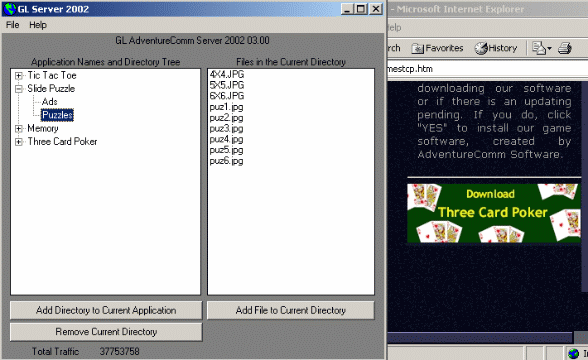Screen dimensions: 588x360
Task: Expand the Memory tree node
Action: 18,129
